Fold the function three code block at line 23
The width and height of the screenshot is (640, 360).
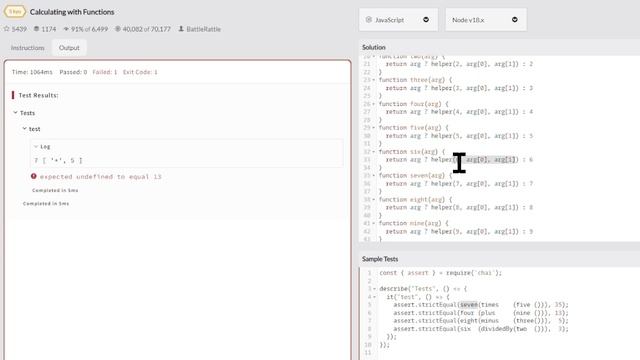[x=373, y=80]
